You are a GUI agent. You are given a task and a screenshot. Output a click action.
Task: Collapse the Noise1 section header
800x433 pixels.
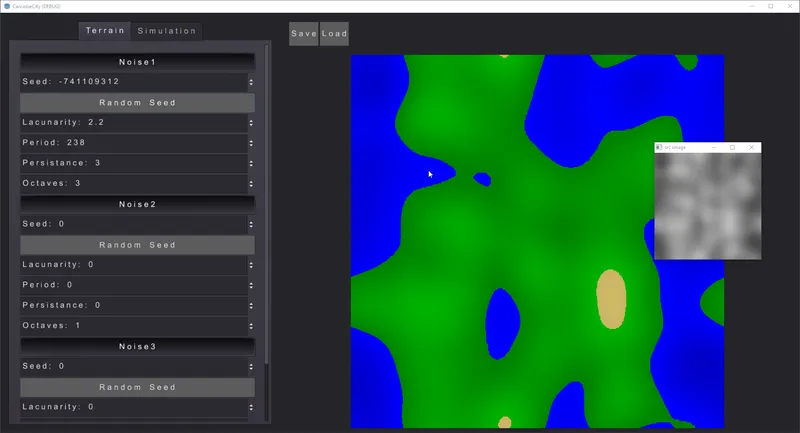point(137,62)
